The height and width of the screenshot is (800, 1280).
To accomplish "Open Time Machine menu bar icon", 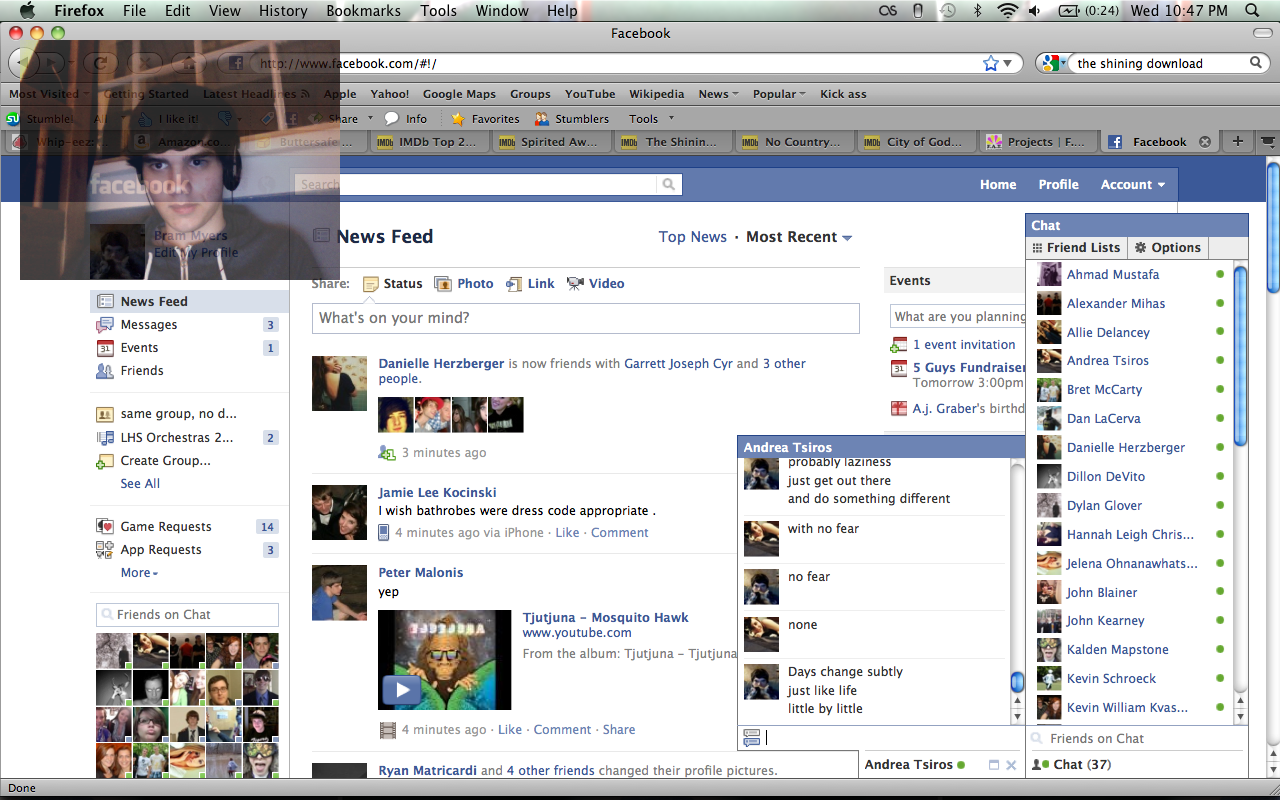I will coord(948,11).
